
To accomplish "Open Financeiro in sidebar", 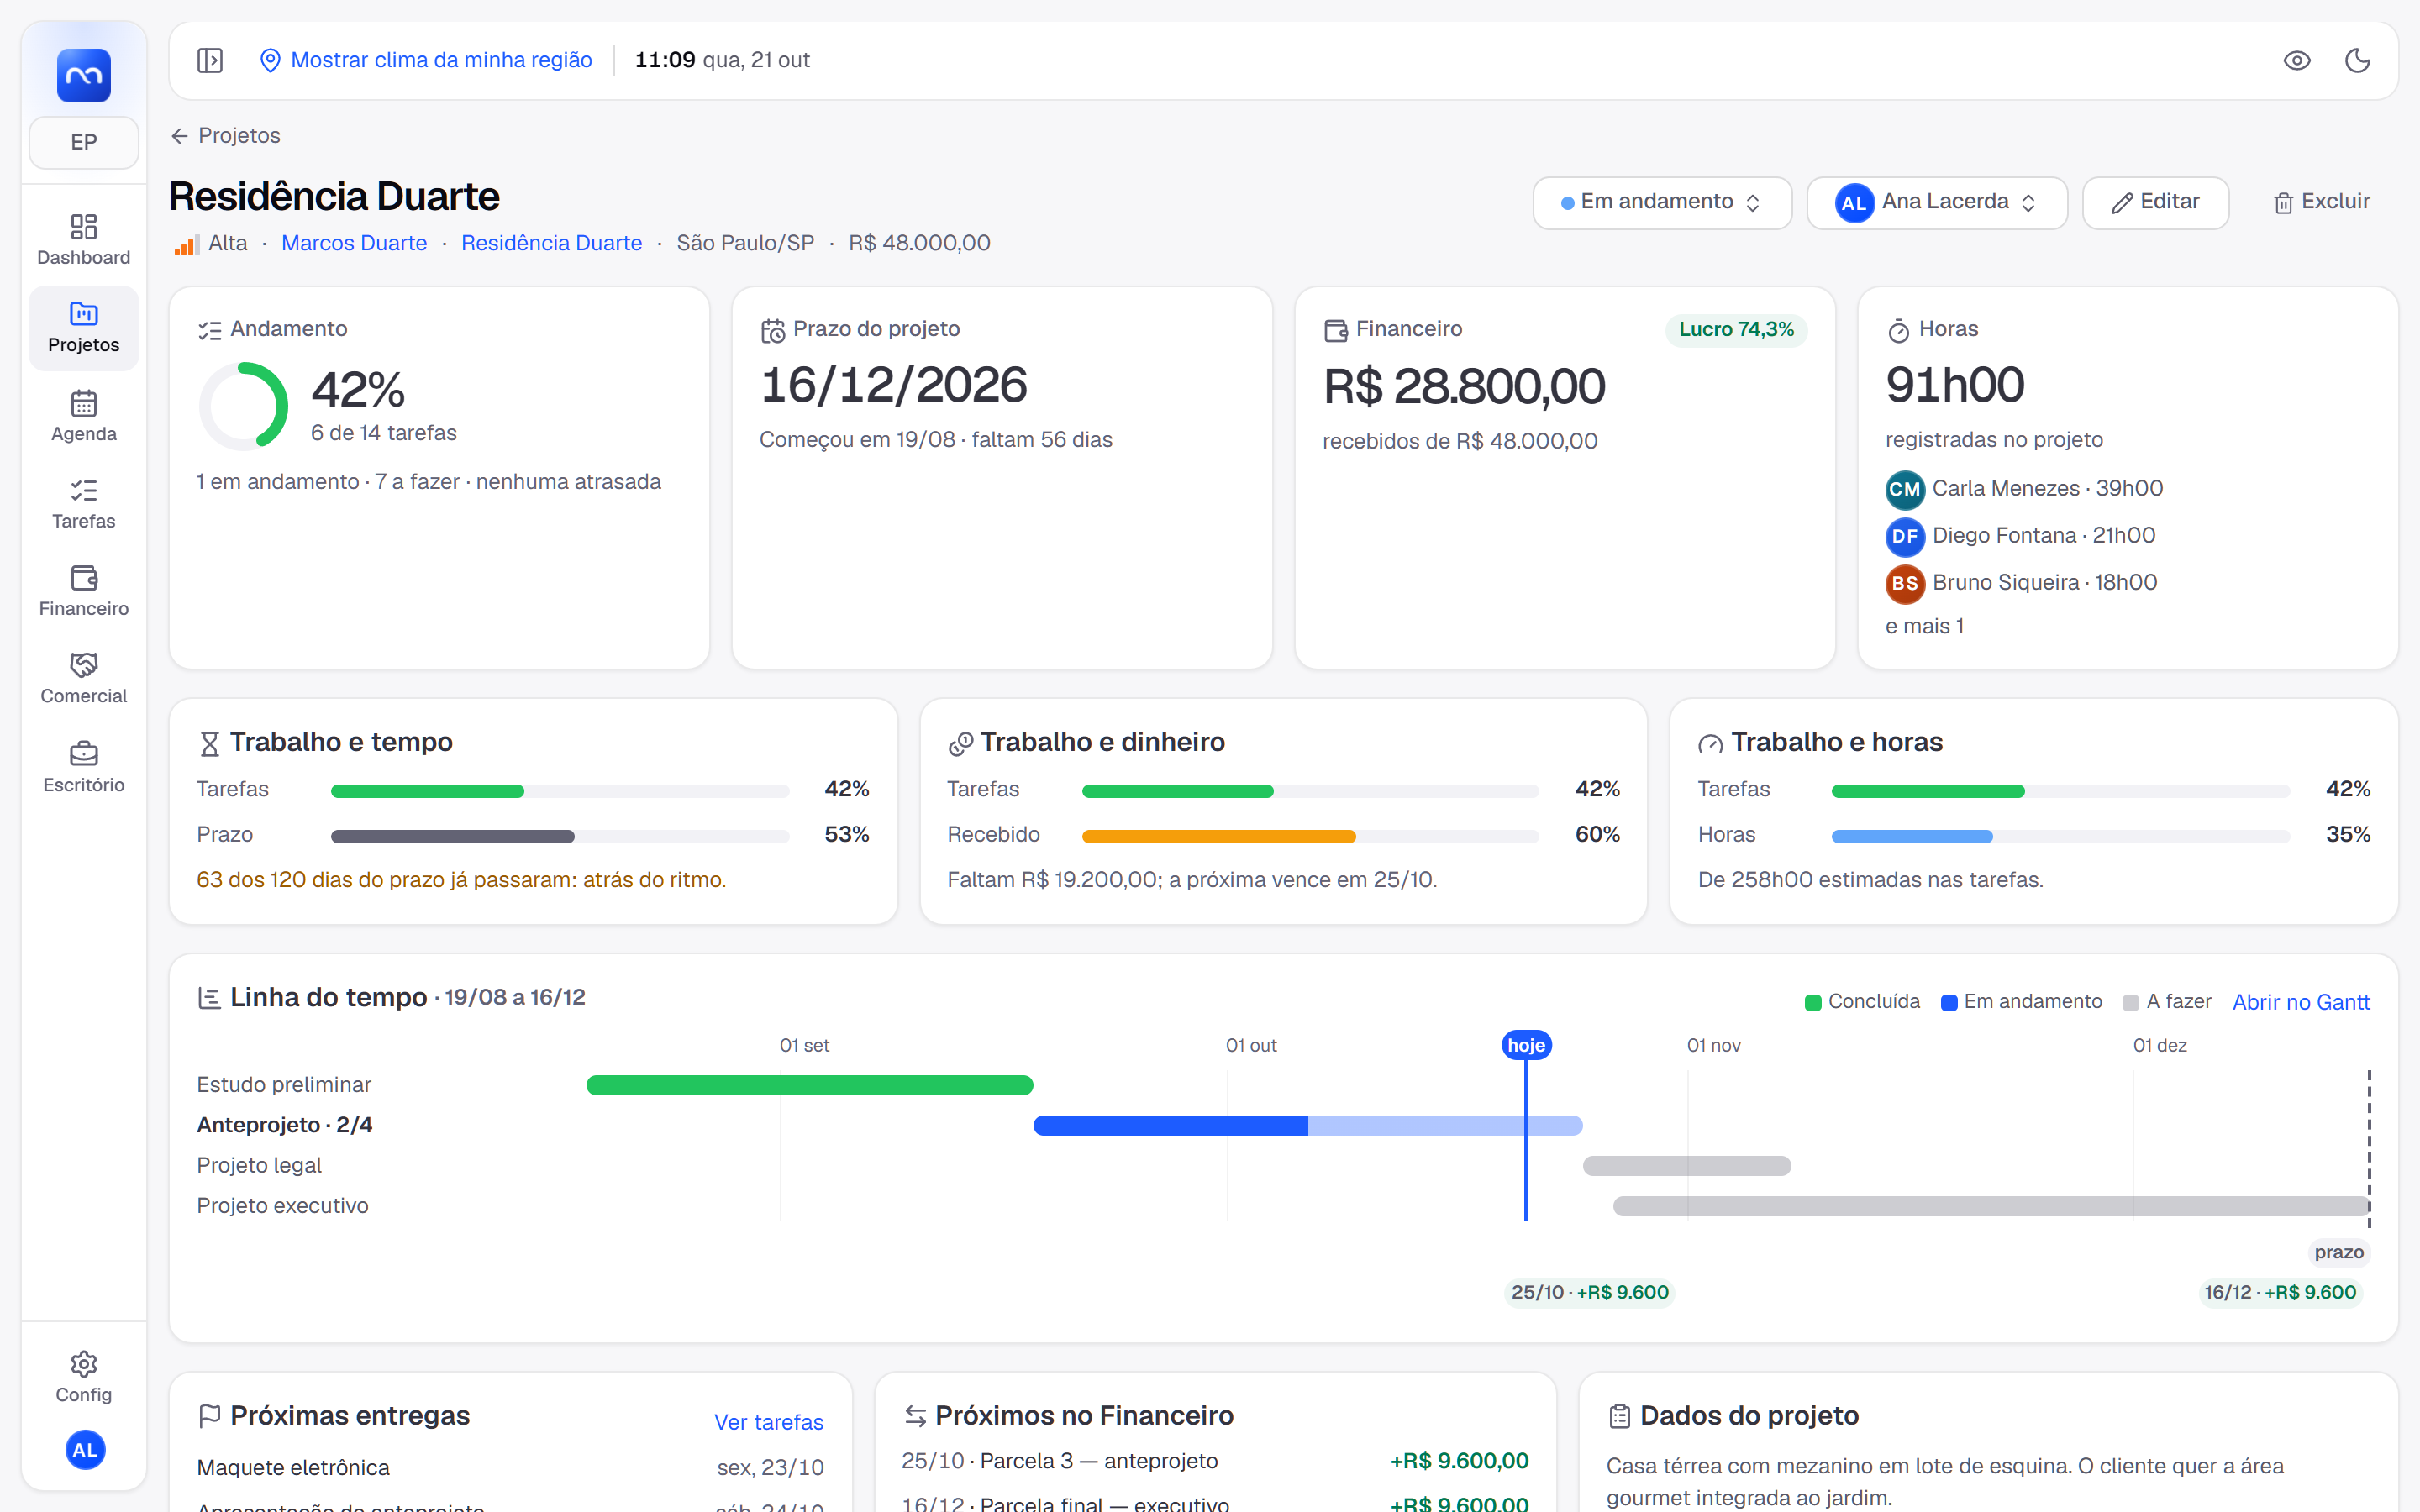I will 84,591.
